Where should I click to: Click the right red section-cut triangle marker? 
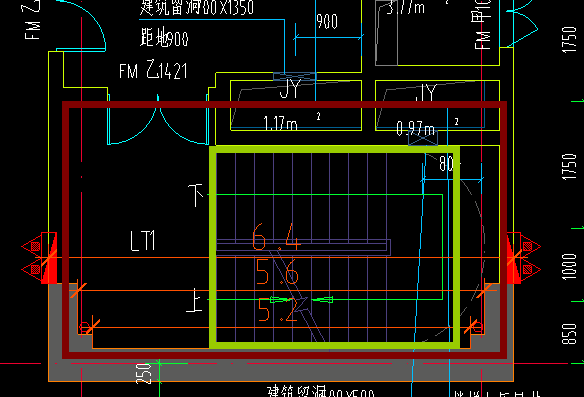click(523, 258)
